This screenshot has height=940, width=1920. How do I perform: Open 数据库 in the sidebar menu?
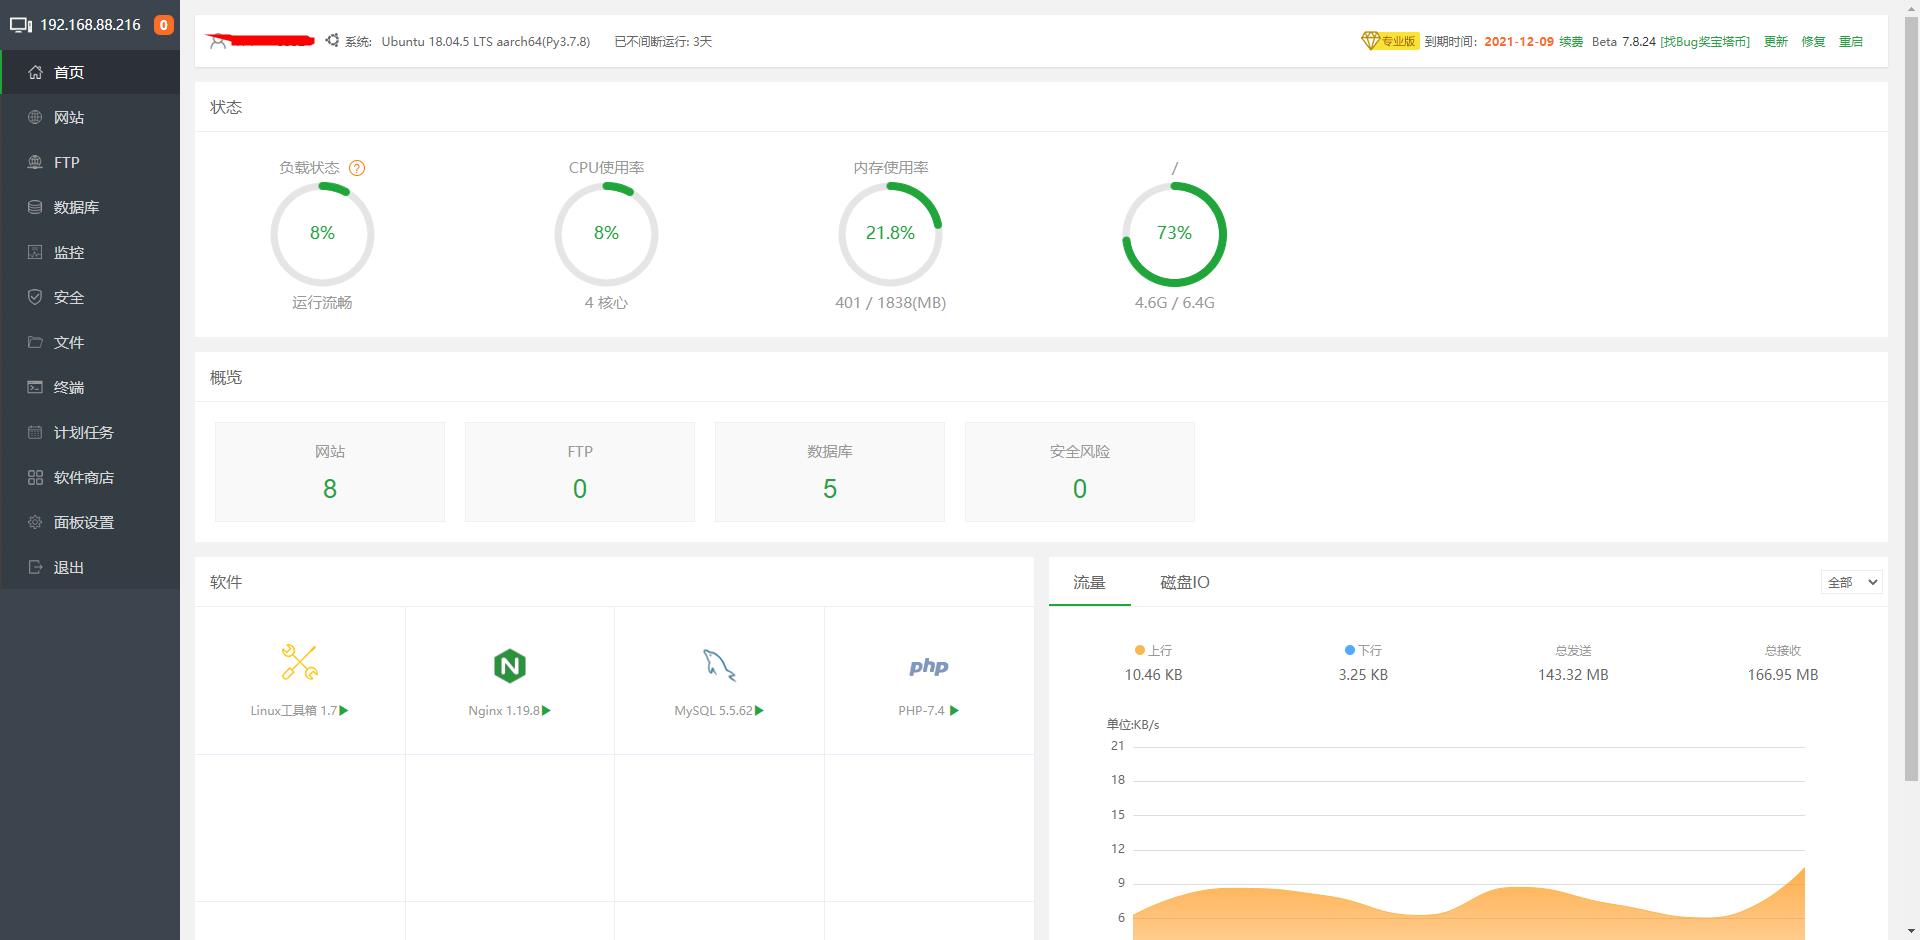click(90, 207)
